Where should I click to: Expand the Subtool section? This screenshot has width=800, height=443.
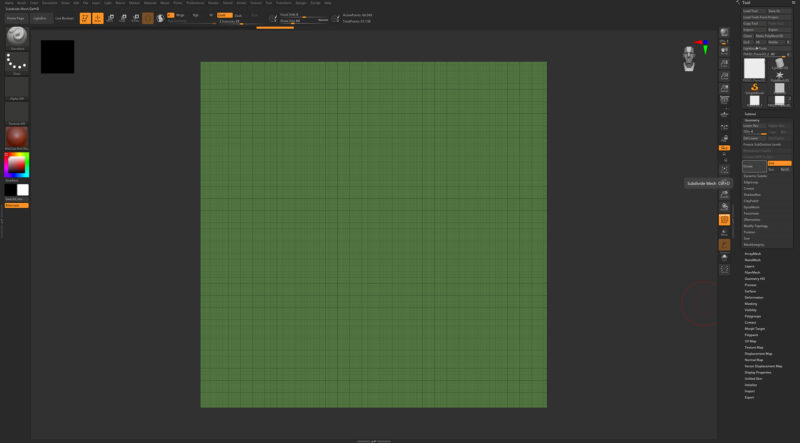click(751, 114)
